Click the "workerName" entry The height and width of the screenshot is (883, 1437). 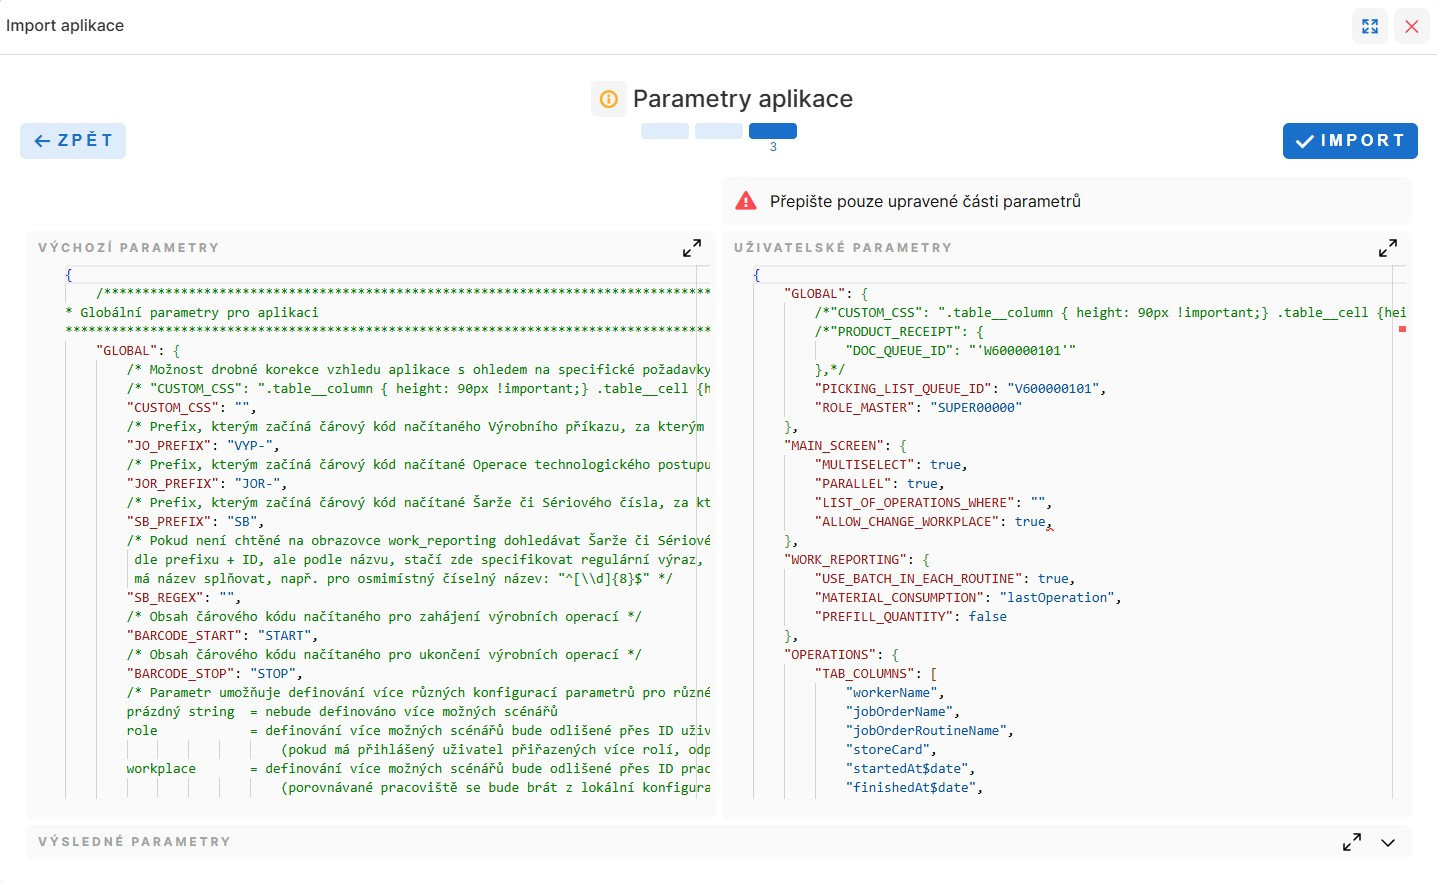[895, 693]
